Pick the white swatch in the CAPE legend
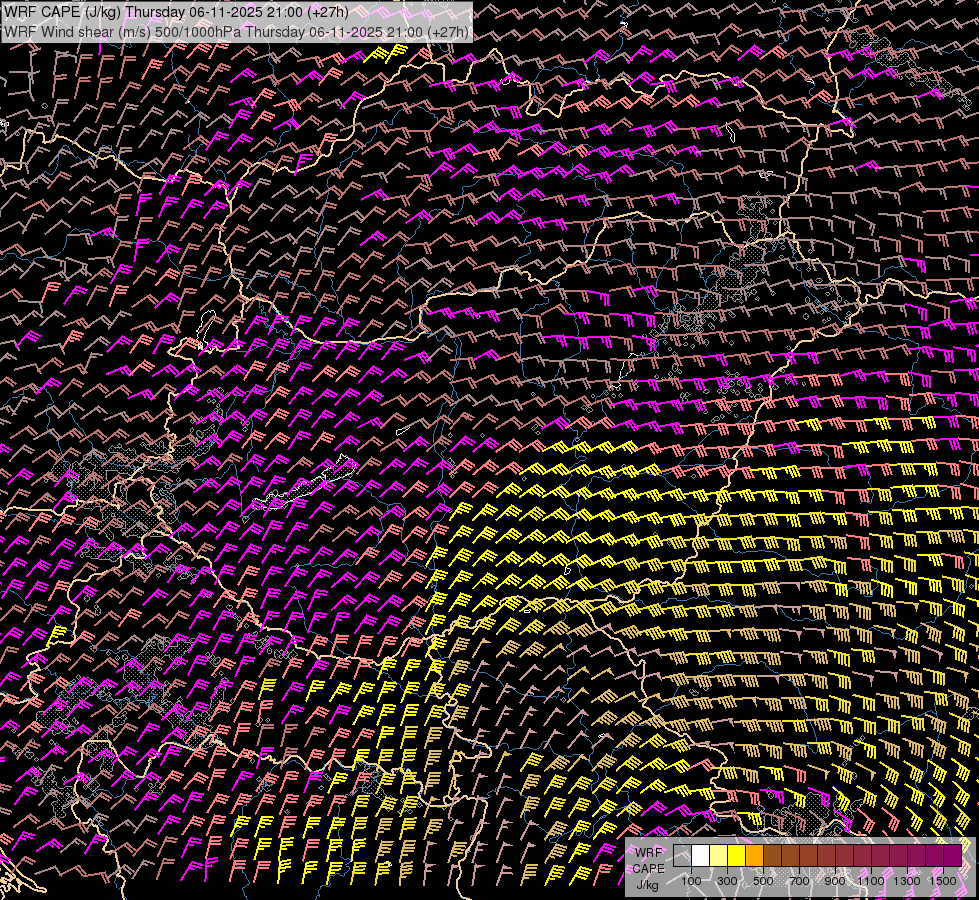Screen dimensions: 979x900 pos(700,856)
